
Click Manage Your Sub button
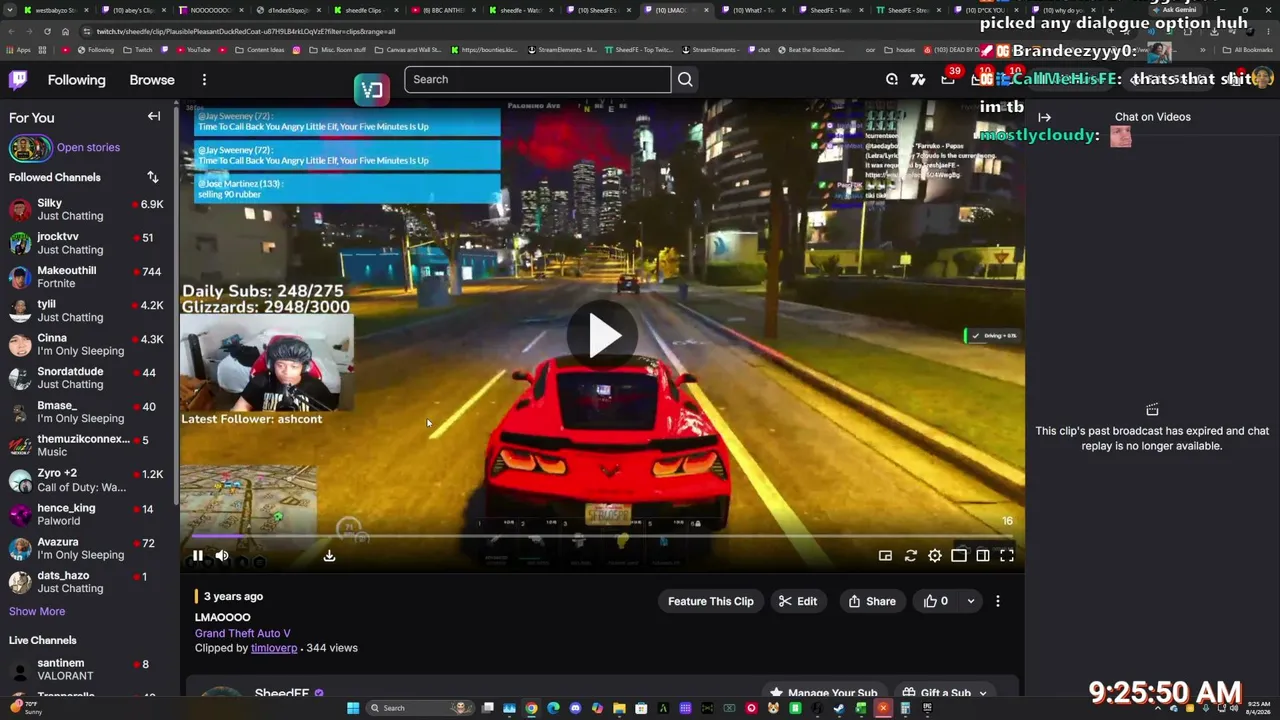(823, 692)
